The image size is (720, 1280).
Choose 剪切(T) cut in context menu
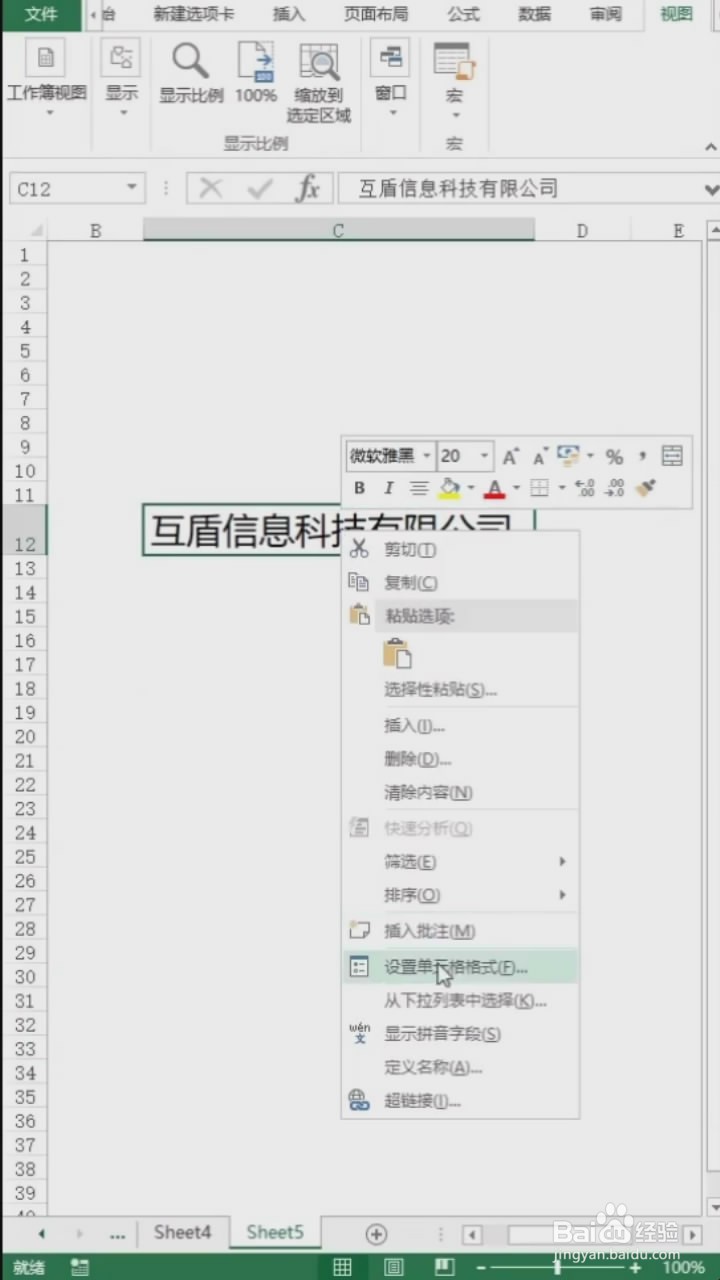click(x=461, y=549)
